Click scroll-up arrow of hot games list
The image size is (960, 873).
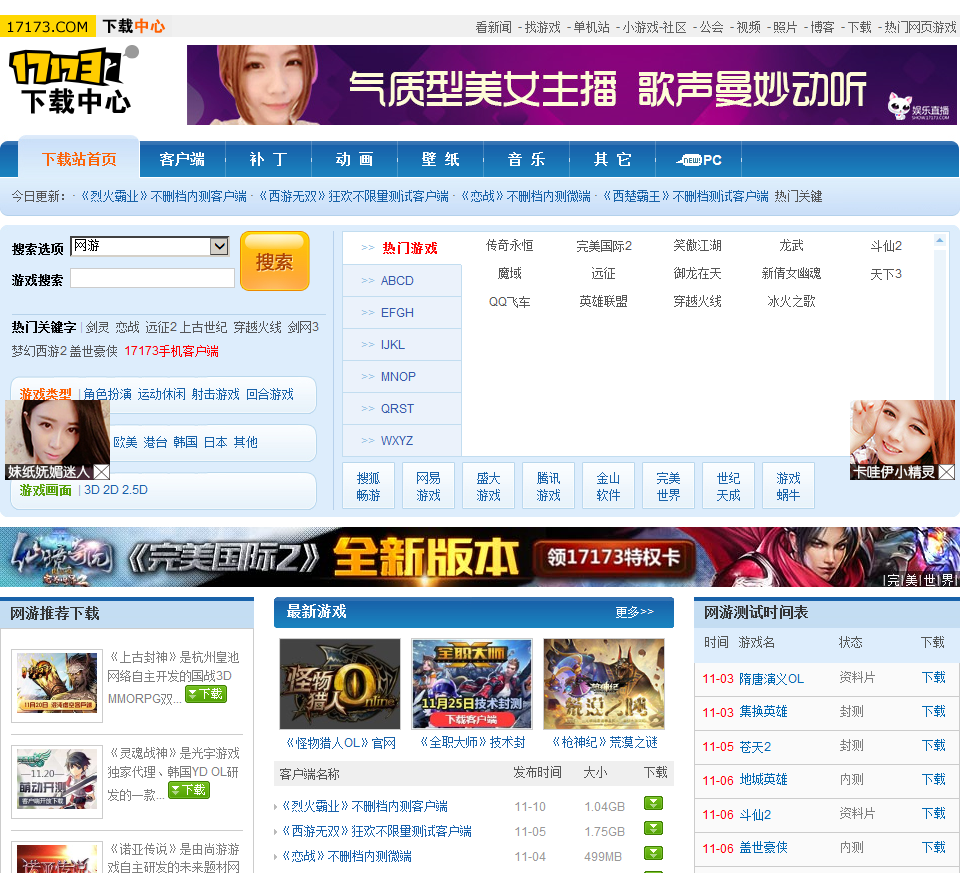tap(939, 241)
